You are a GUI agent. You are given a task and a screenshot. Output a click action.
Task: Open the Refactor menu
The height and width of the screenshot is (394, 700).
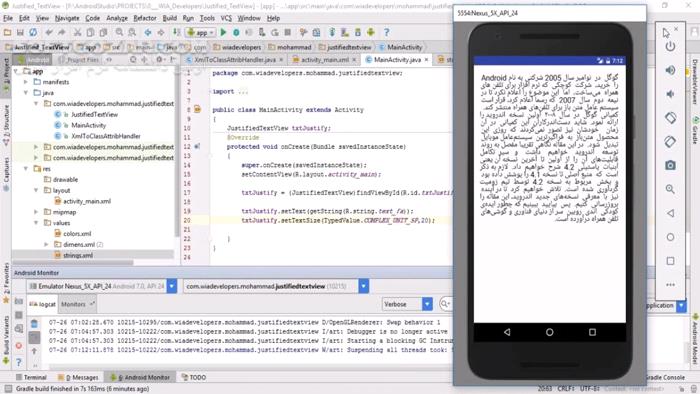click(145, 18)
